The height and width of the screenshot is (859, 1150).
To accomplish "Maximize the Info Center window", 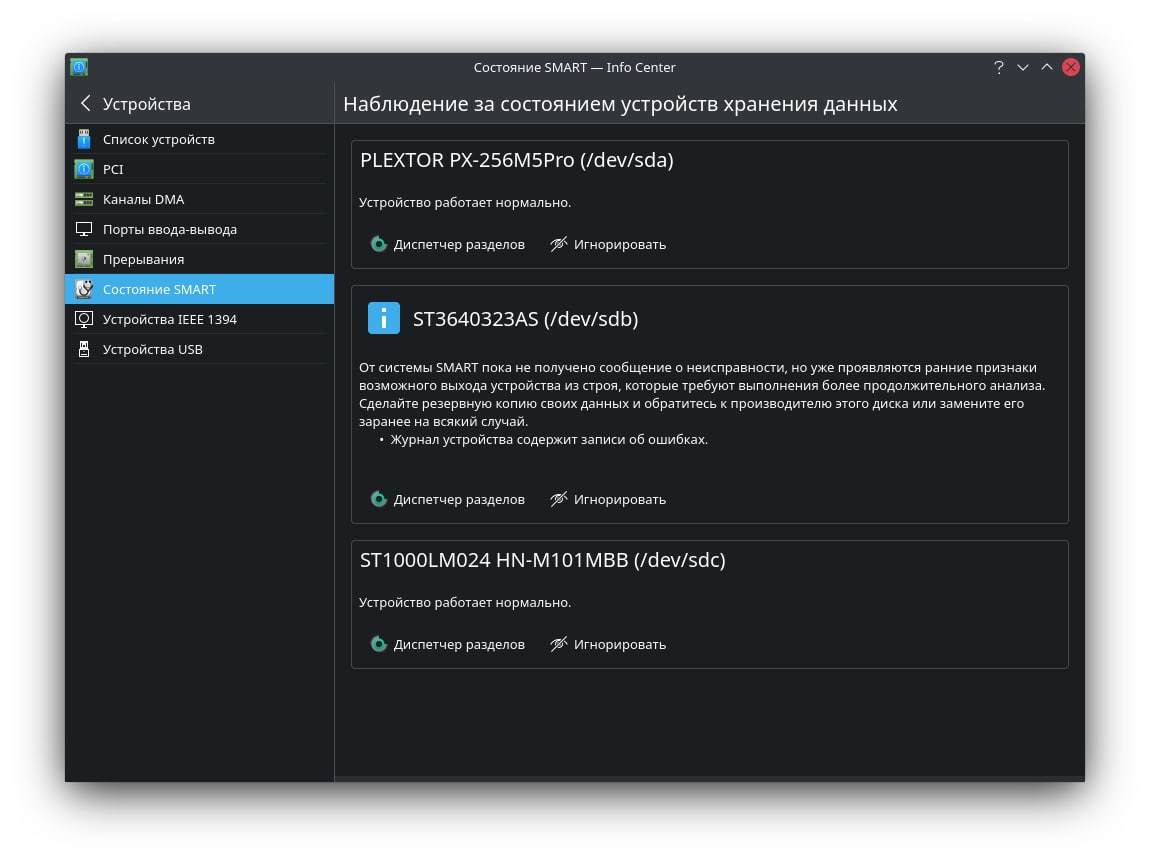I will (x=1047, y=67).
